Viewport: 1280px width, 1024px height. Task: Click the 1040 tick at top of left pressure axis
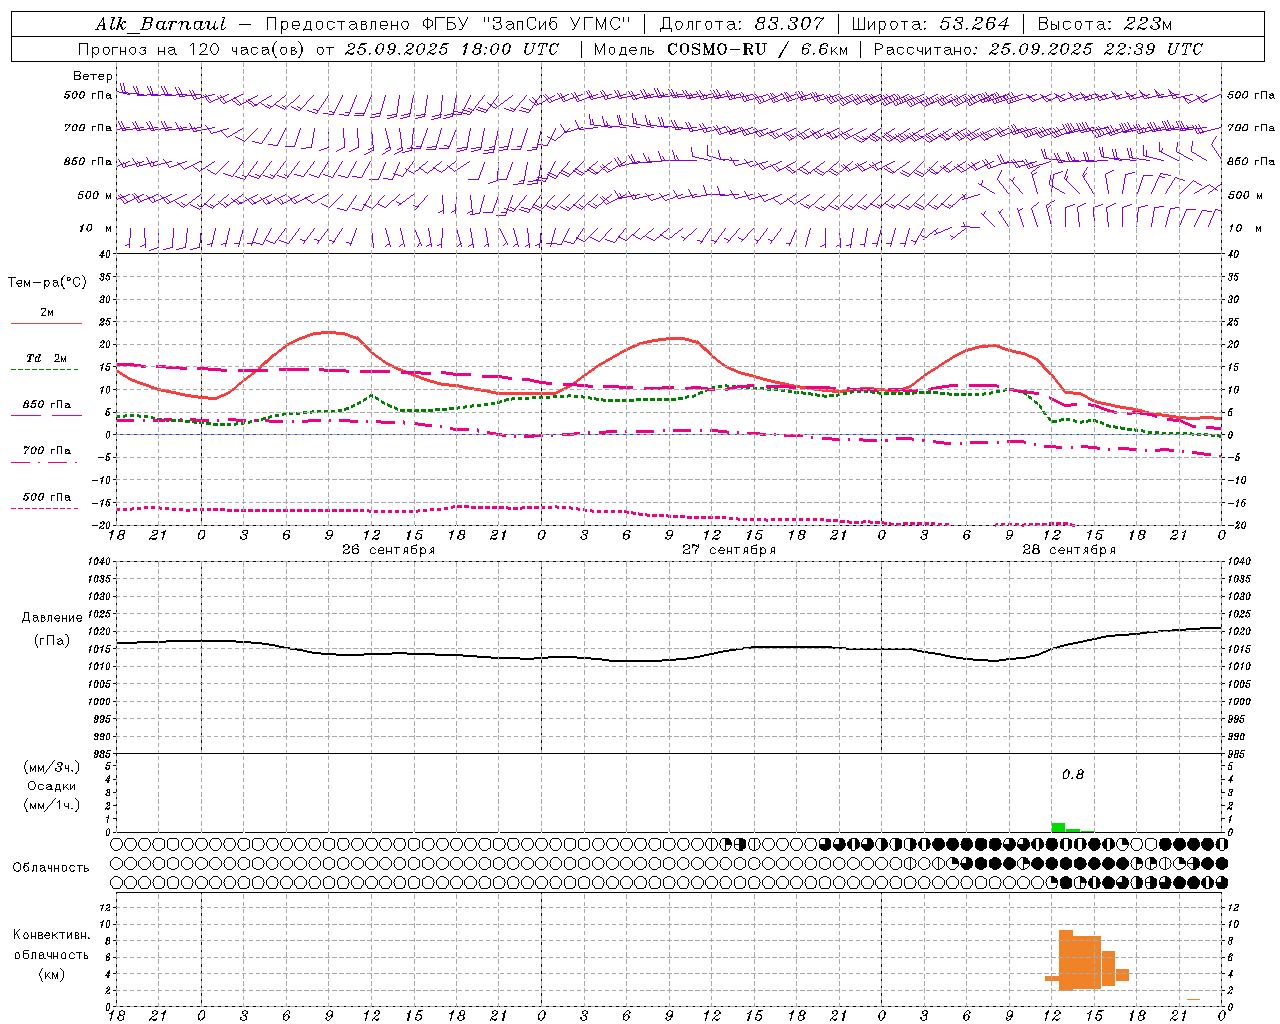click(101, 562)
